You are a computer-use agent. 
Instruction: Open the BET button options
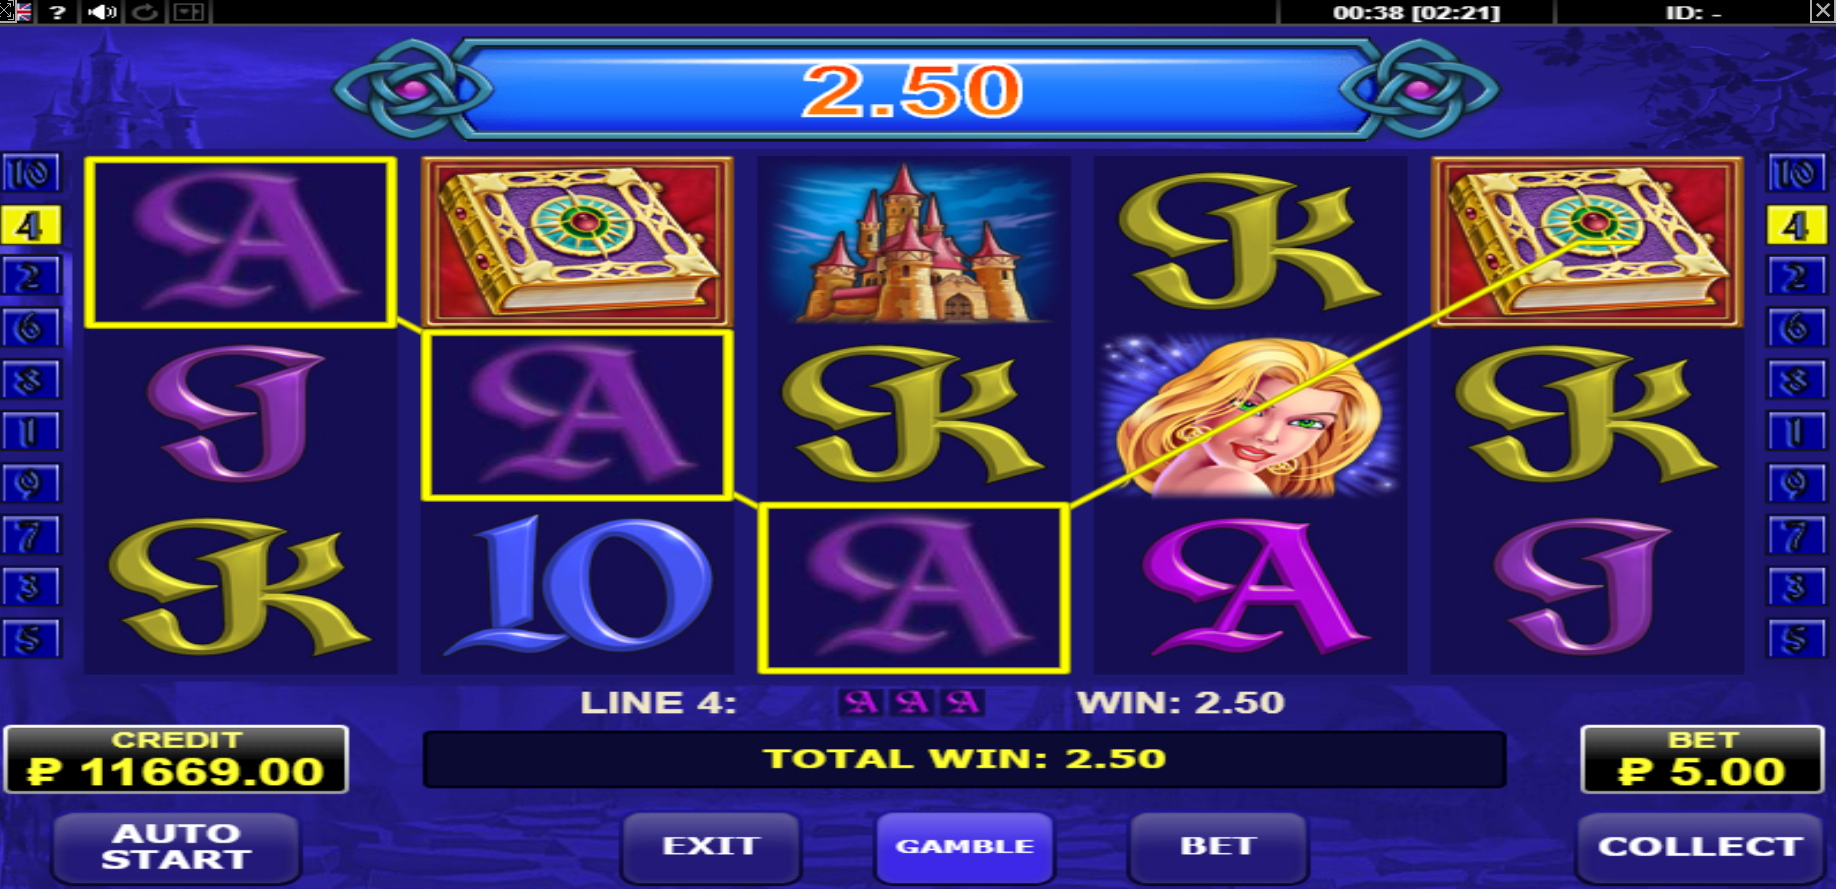click(1218, 847)
